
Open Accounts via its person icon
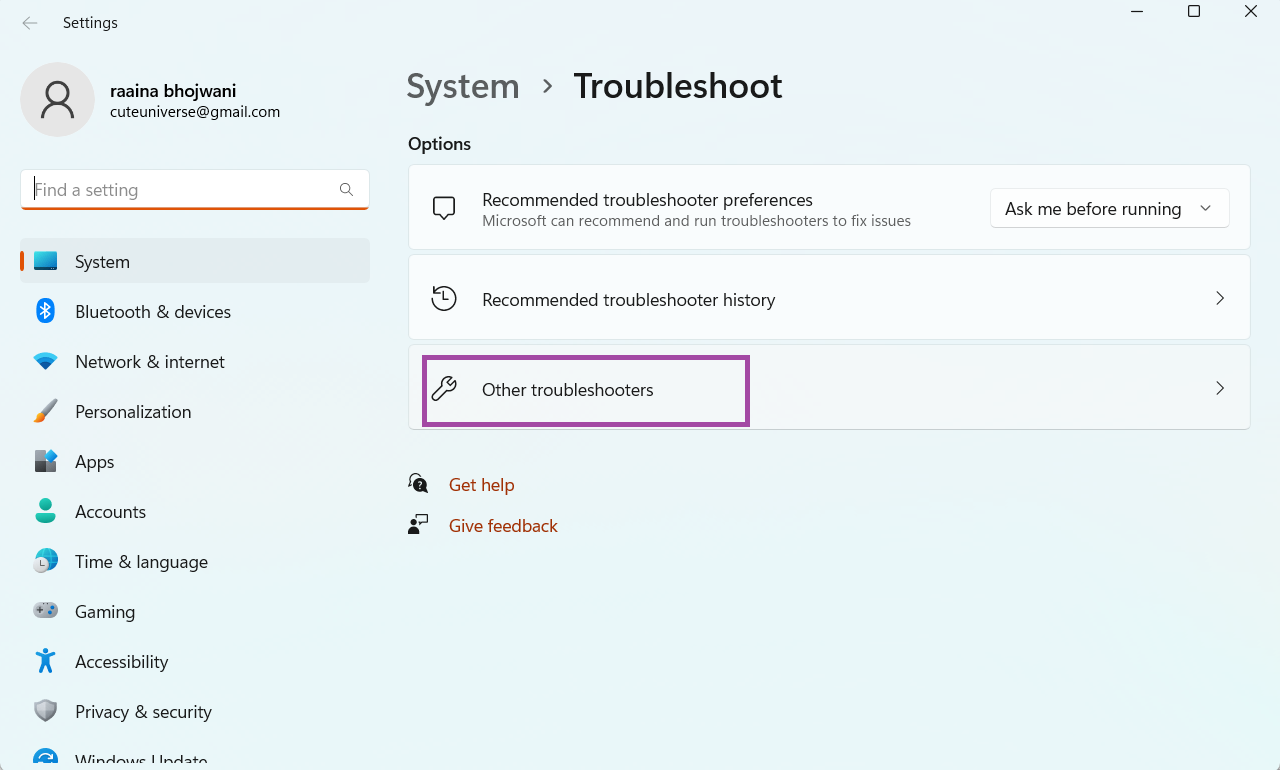pyautogui.click(x=45, y=512)
